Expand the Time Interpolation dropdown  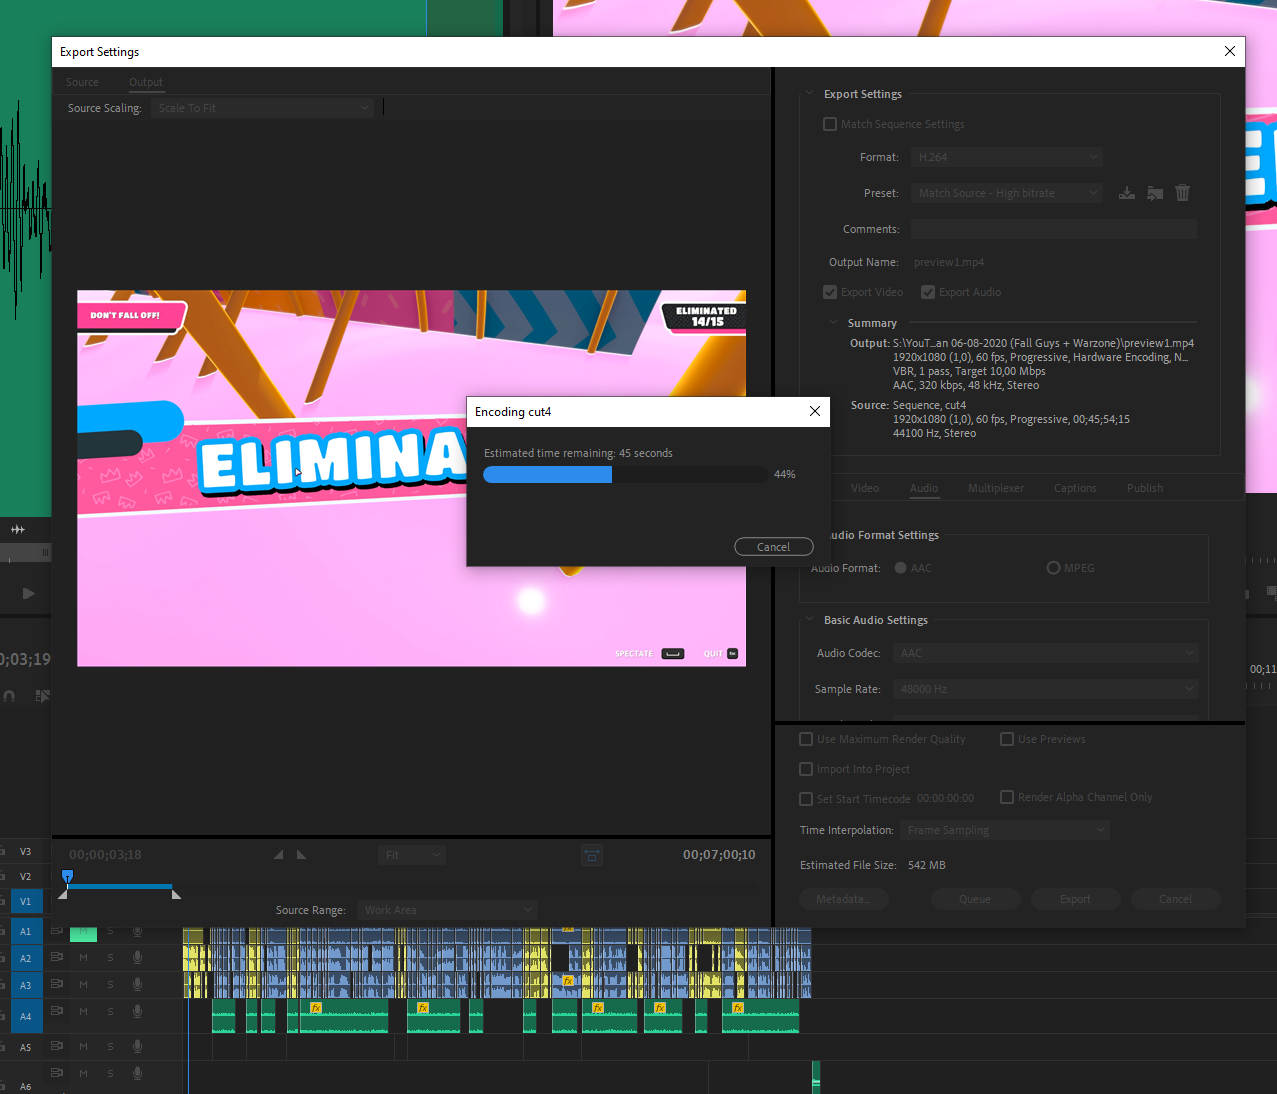[1005, 830]
